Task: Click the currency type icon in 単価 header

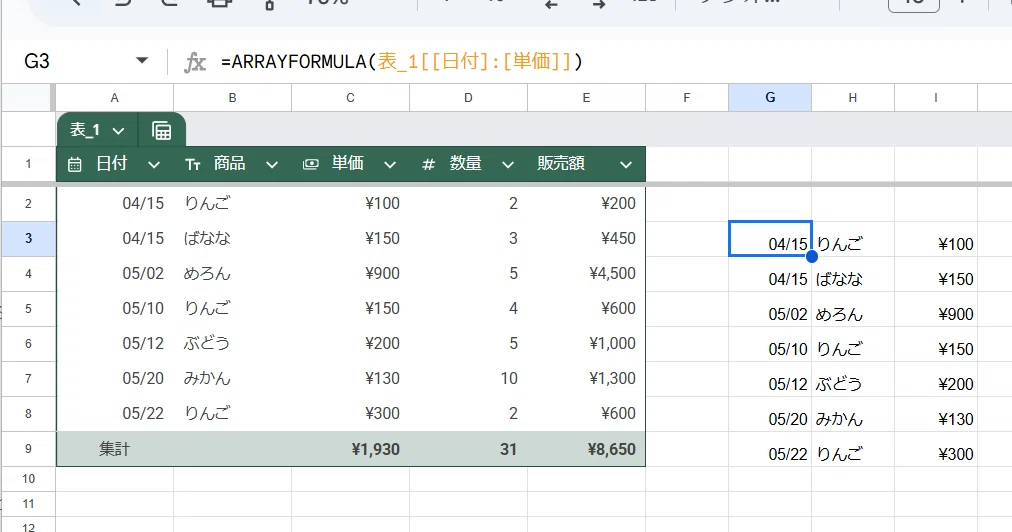Action: [310, 164]
